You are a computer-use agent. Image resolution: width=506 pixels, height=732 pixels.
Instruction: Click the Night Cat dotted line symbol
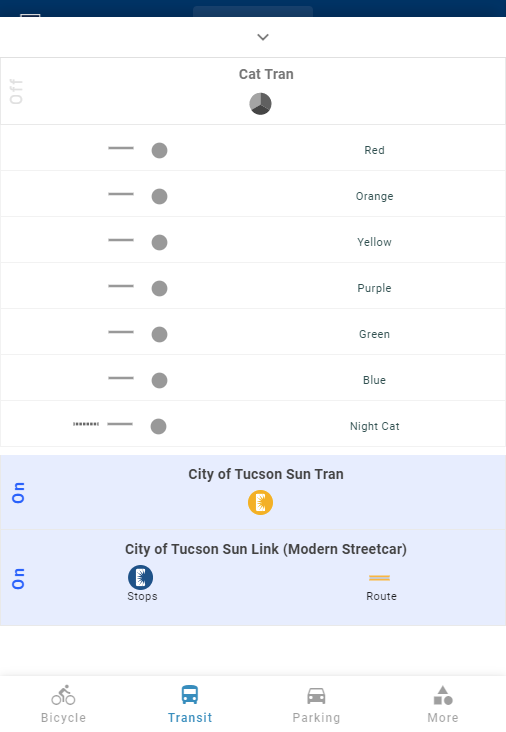point(86,424)
